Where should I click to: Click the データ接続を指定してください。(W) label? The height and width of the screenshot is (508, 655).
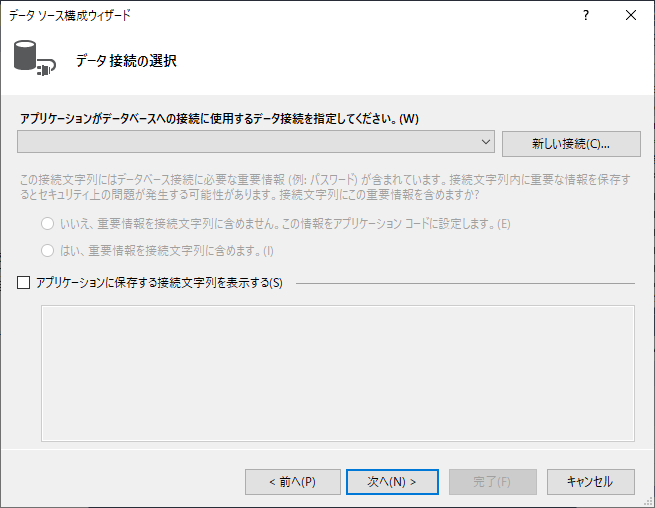point(218,118)
